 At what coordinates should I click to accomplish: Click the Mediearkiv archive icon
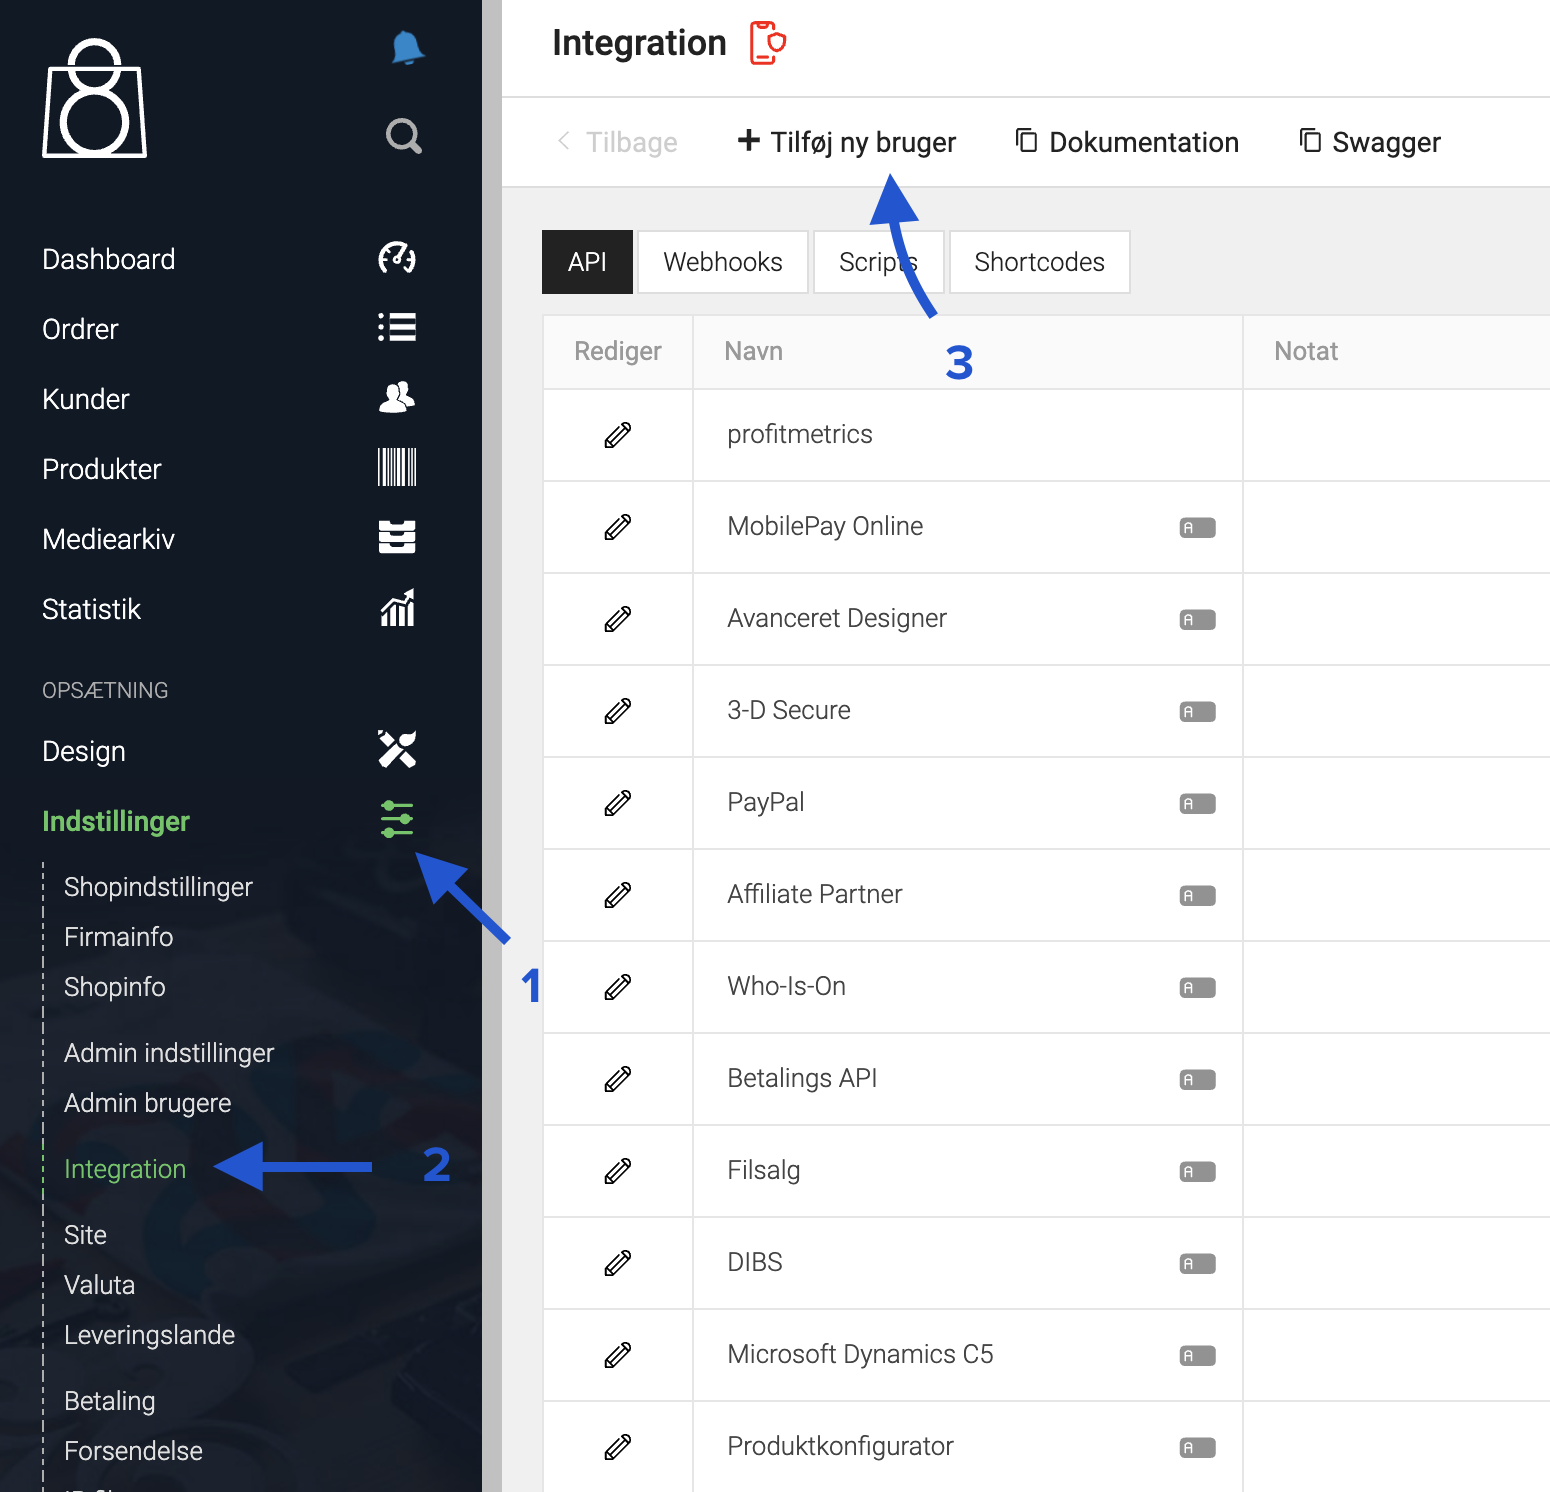(397, 537)
